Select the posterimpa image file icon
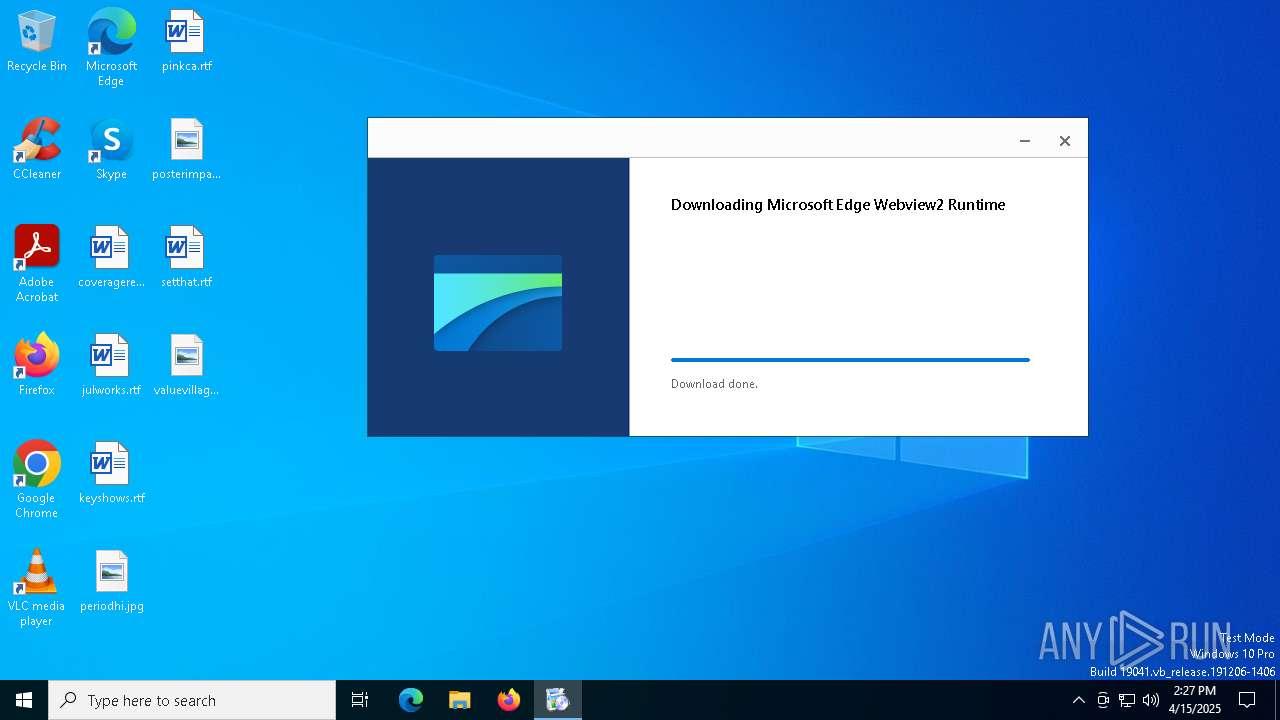This screenshot has height=720, width=1280. (186, 150)
